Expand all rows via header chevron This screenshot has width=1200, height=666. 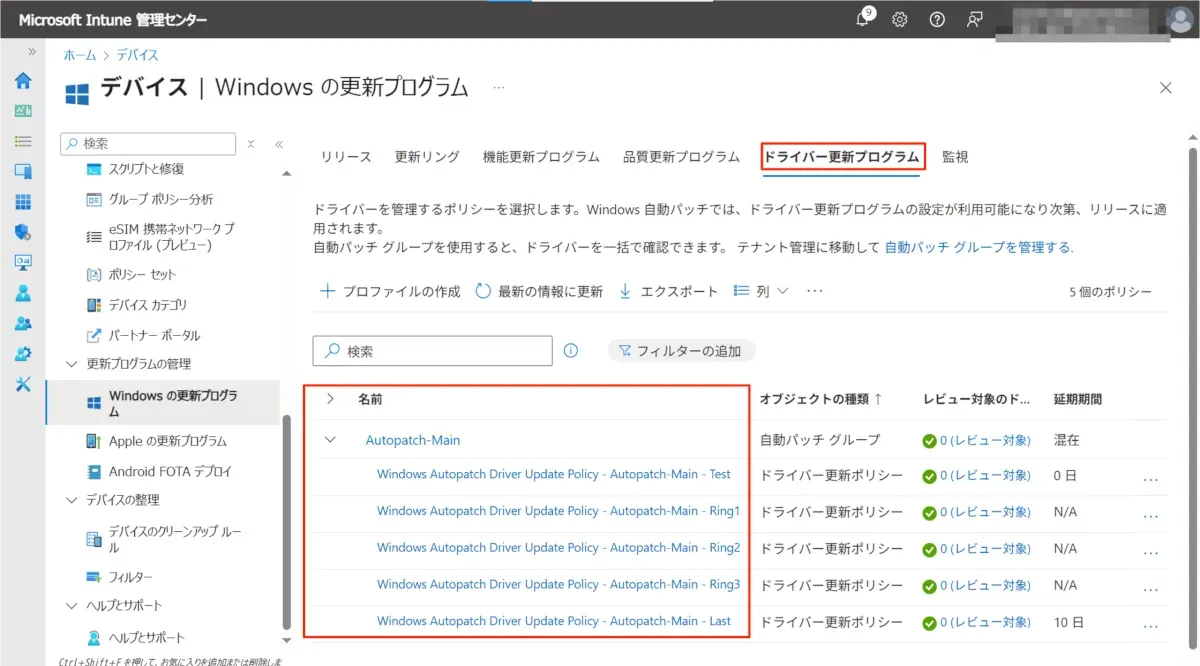pyautogui.click(x=330, y=399)
